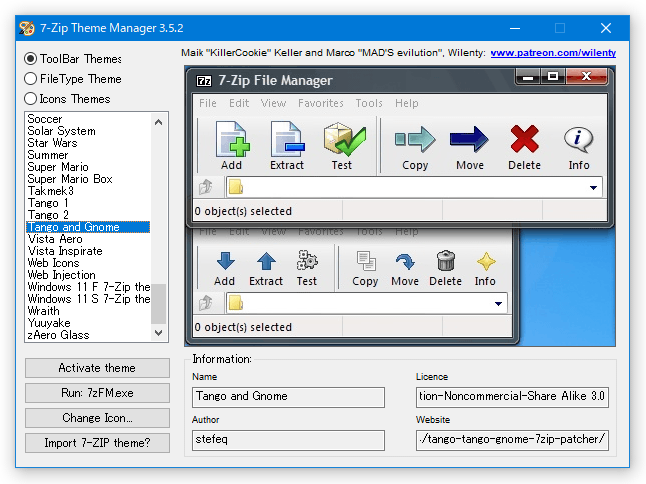Open the Favorites menu in preview window

[x=321, y=103]
